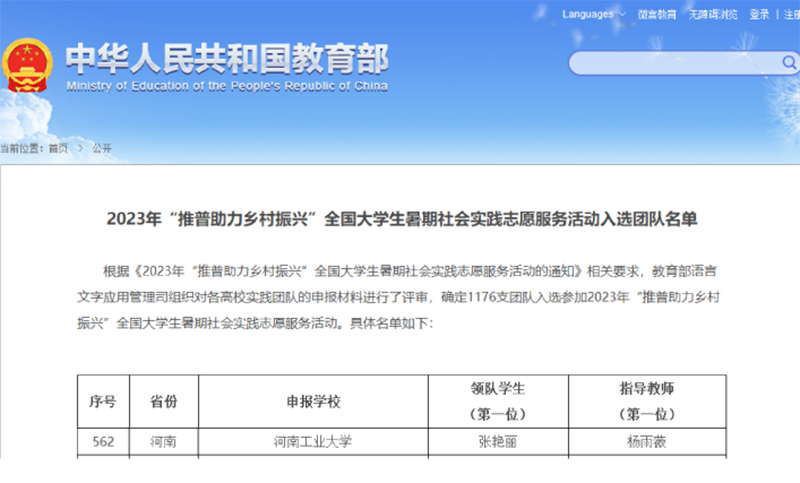Select the 序号 column header
The image size is (800, 483).
(103, 402)
